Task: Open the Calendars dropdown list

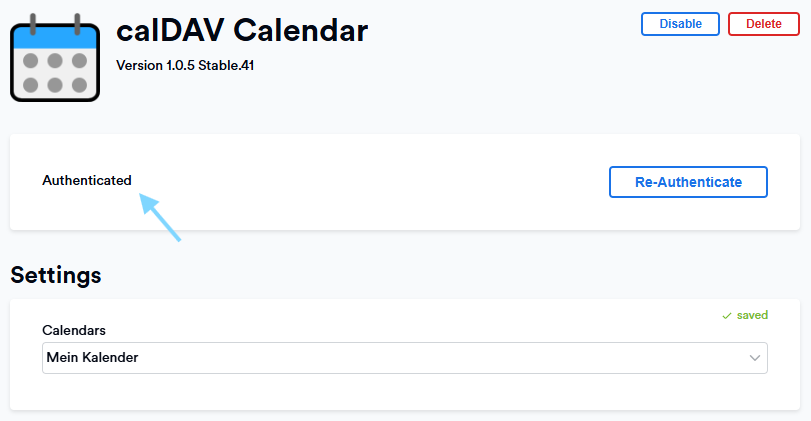Action: click(404, 358)
